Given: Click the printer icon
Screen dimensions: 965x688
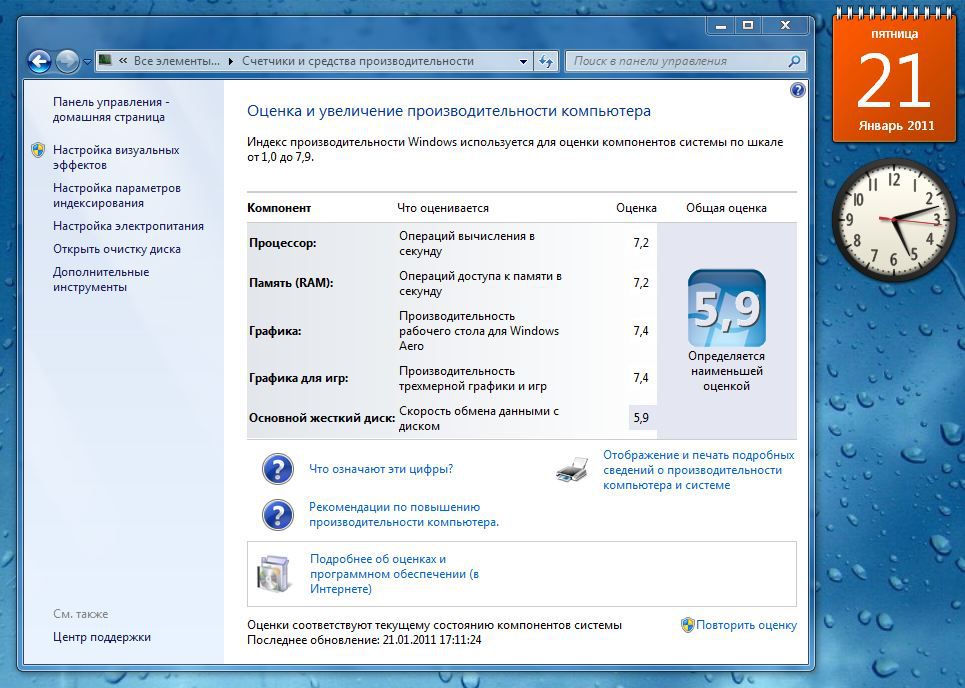Looking at the screenshot, I should (x=572, y=470).
